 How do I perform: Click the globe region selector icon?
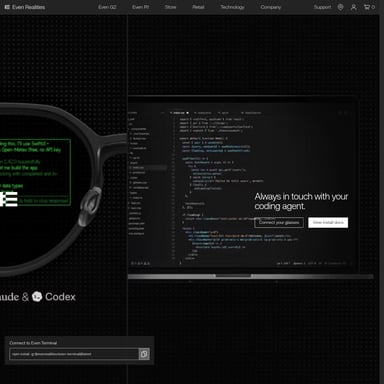[x=340, y=7]
